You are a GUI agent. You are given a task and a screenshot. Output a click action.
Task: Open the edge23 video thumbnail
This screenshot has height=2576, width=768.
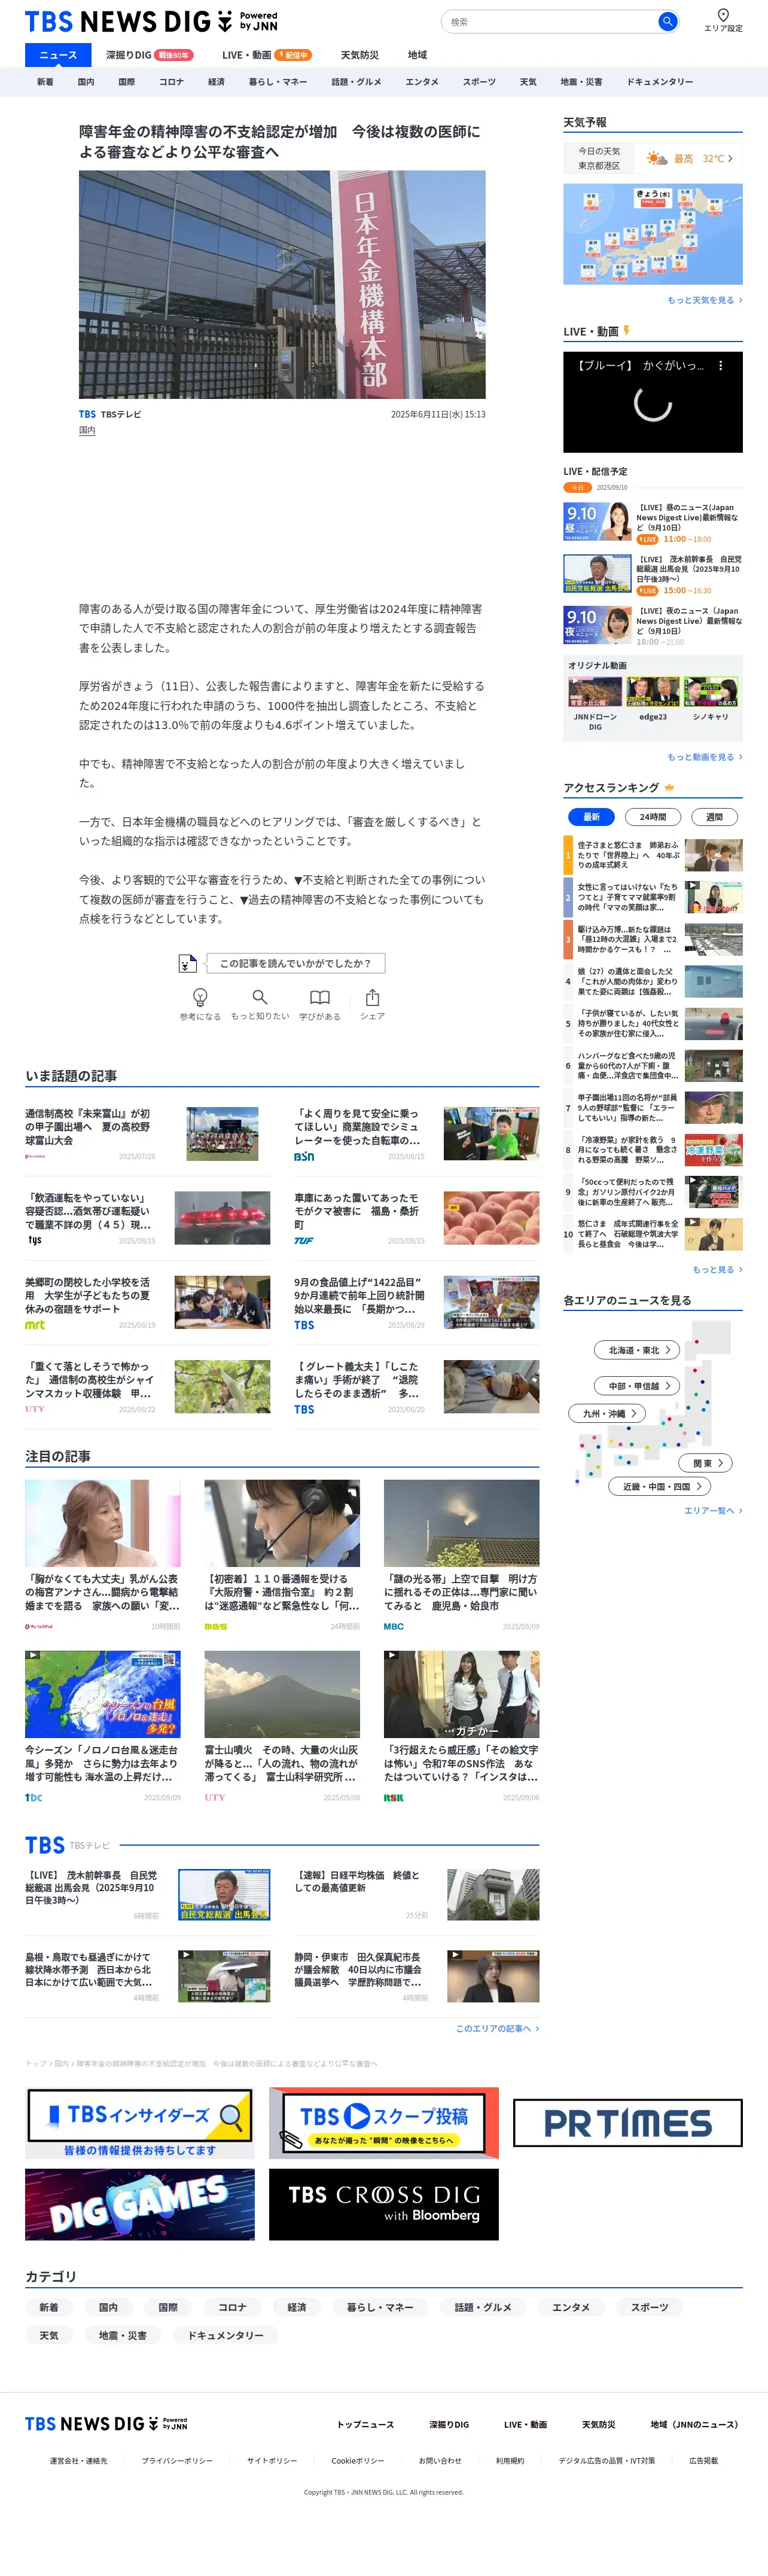(x=653, y=691)
